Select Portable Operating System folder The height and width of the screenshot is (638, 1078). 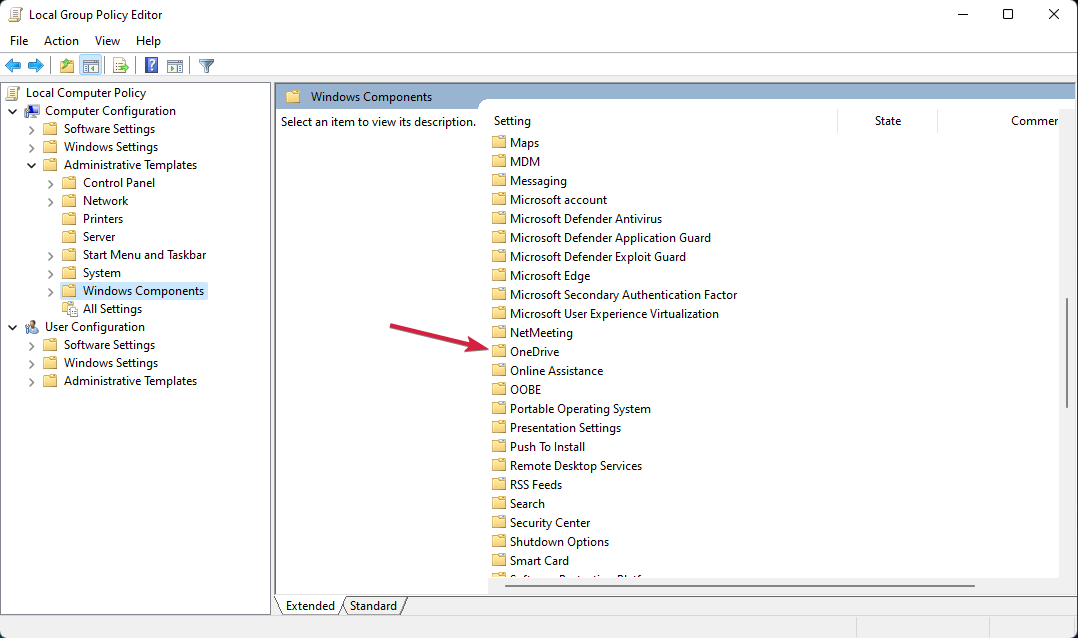pos(580,408)
